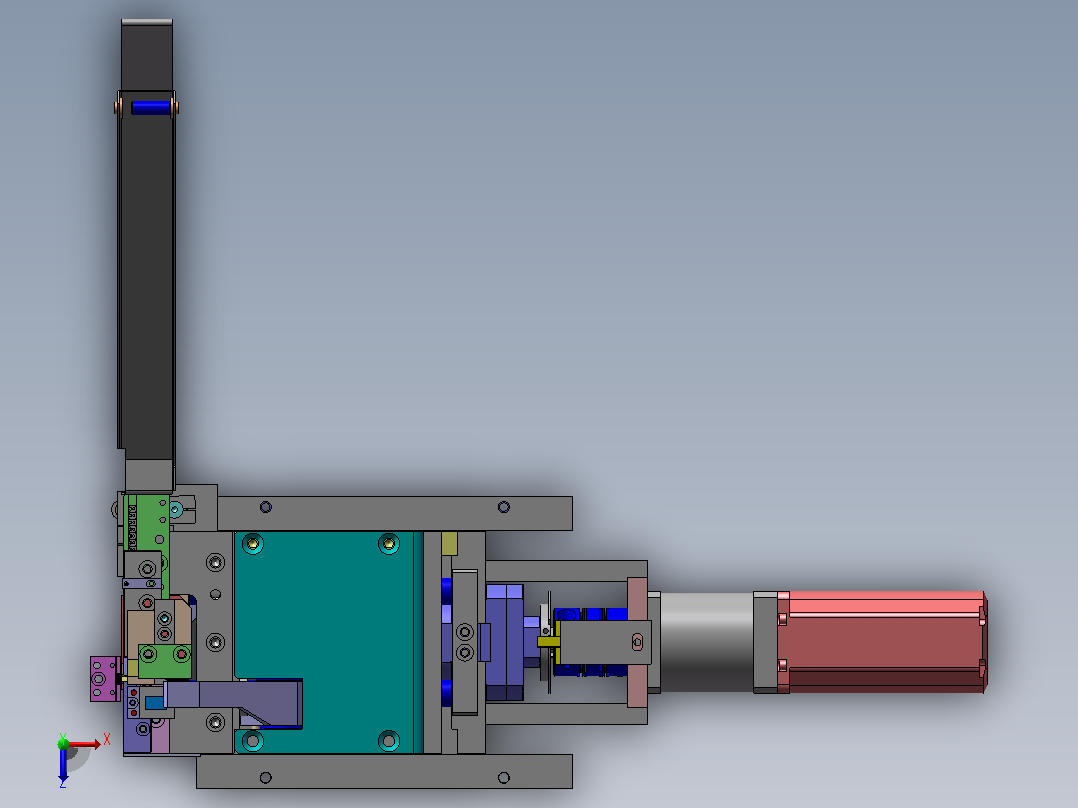The width and height of the screenshot is (1078, 808).
Task: Select the blue shaft coupling
Action: [x=590, y=613]
